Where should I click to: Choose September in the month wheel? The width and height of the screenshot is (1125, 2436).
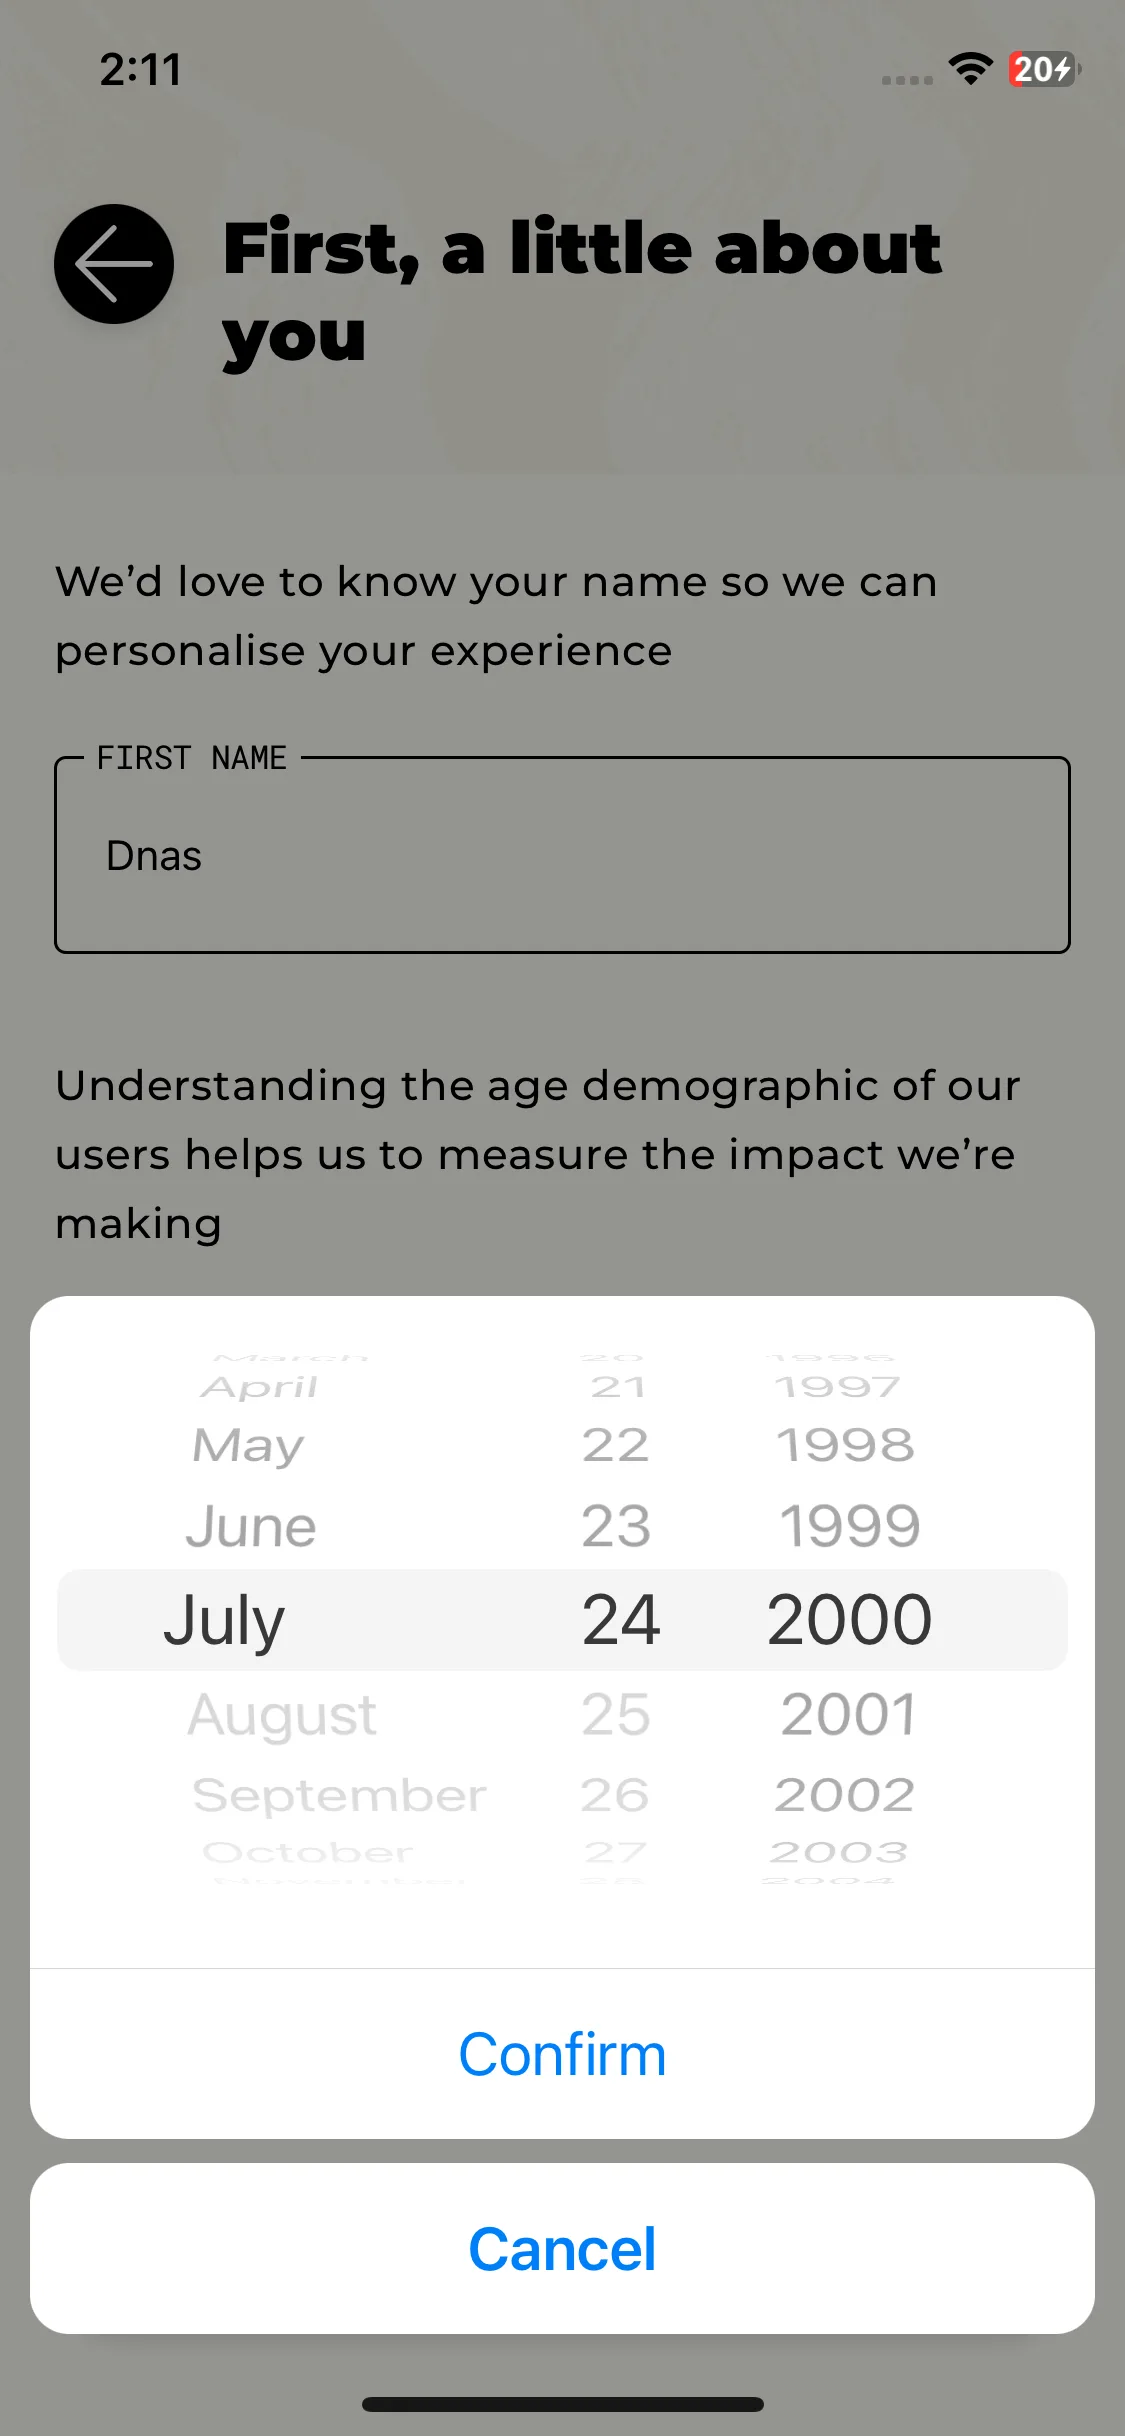339,1795
